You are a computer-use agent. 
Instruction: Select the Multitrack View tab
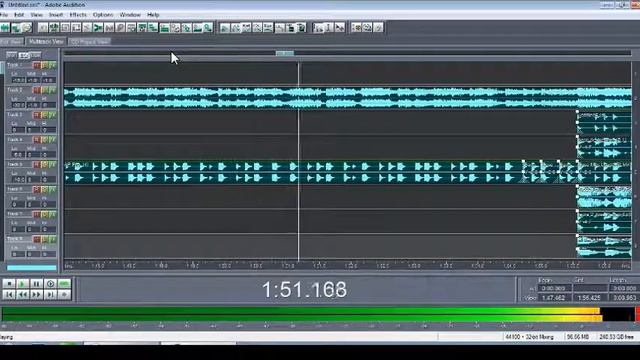click(x=46, y=42)
